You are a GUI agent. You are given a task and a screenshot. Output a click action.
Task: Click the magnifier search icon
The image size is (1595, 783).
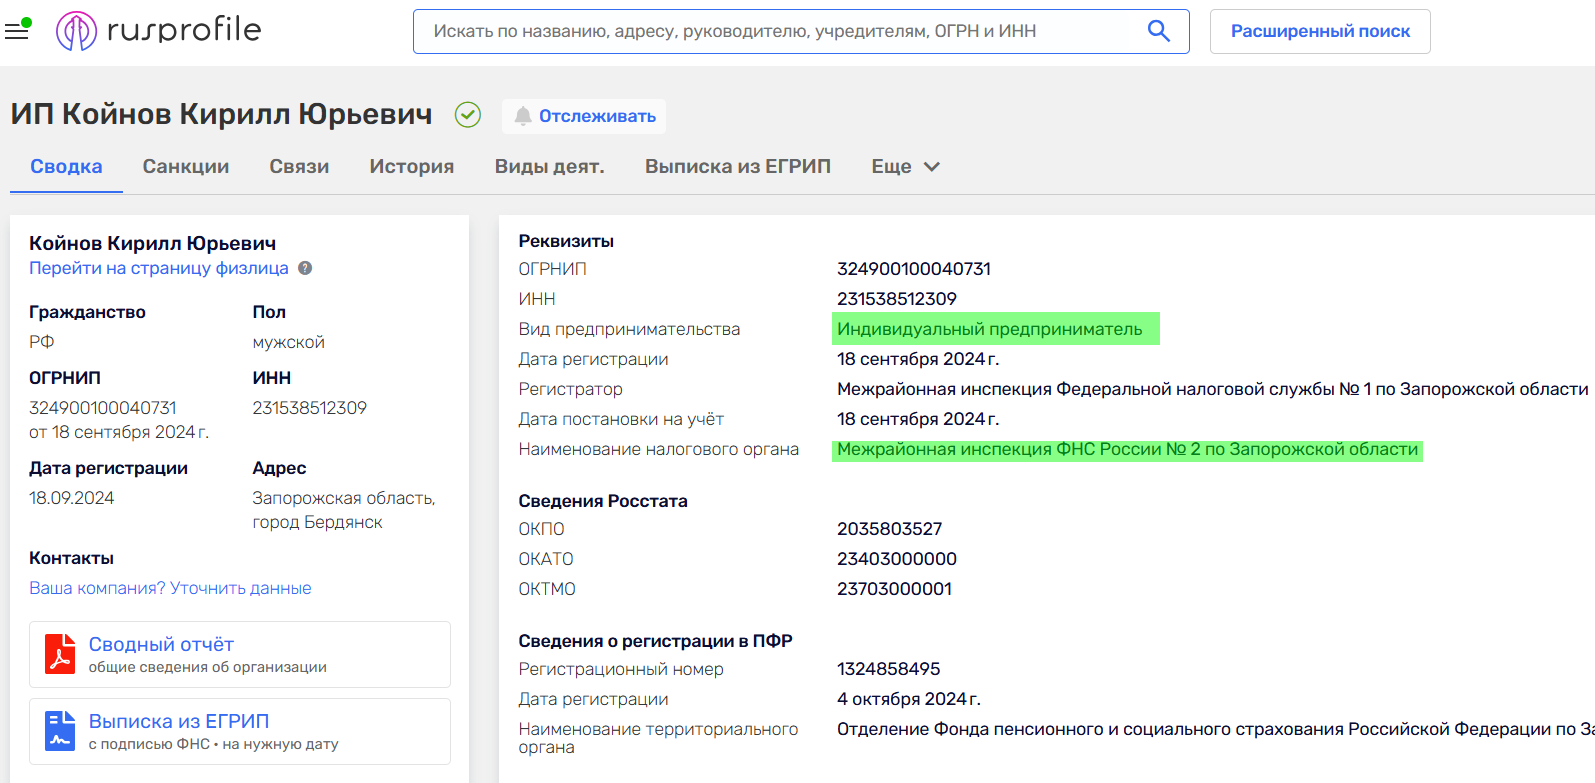click(1158, 31)
